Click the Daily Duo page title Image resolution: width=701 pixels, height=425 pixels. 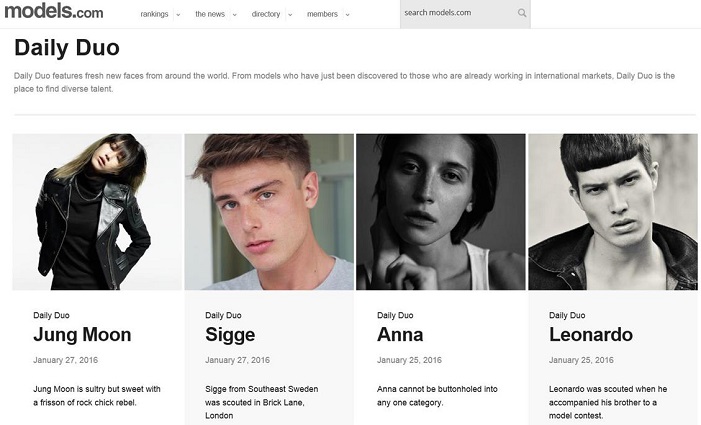coord(67,48)
